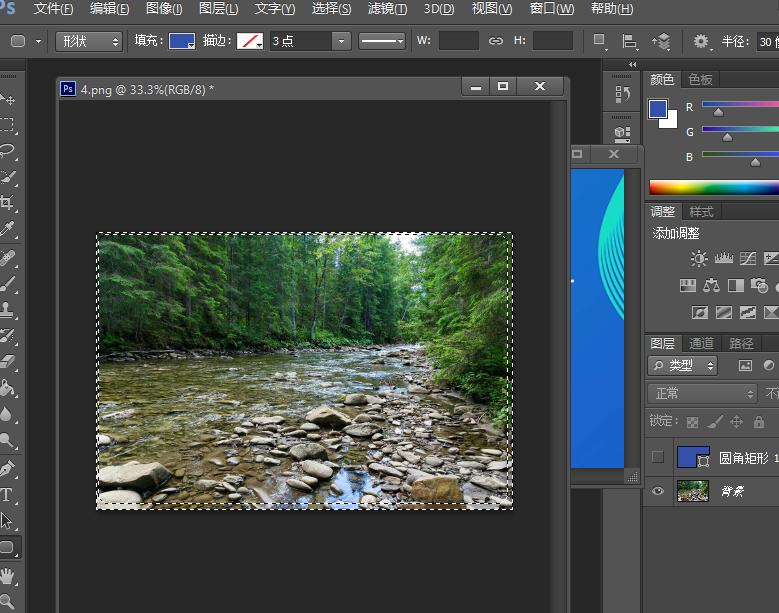This screenshot has height=613, width=779.
Task: Switch to the 色板 tab
Action: (x=701, y=80)
